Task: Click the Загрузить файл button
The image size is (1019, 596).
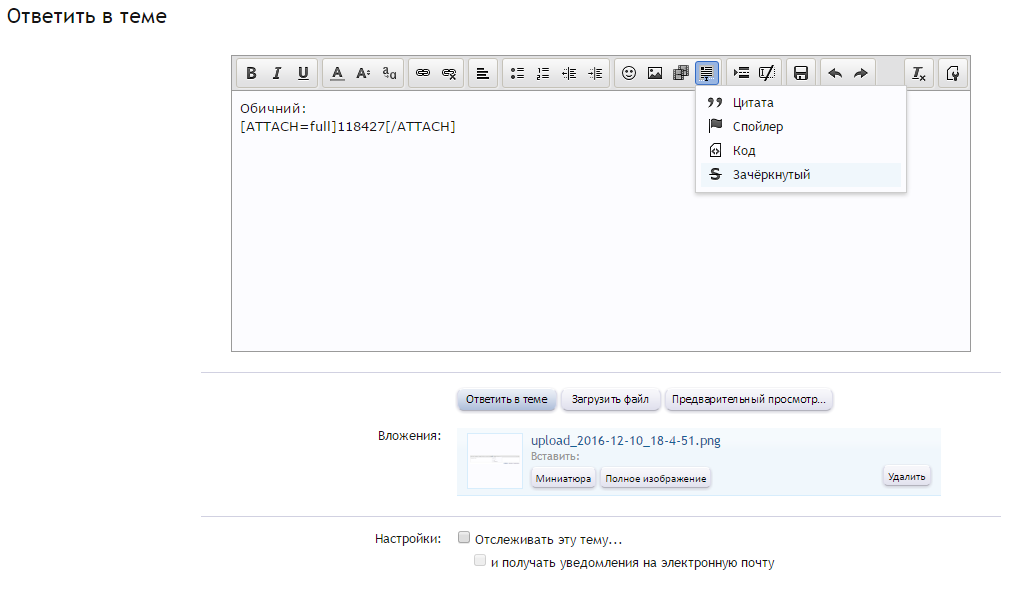Action: (x=610, y=400)
